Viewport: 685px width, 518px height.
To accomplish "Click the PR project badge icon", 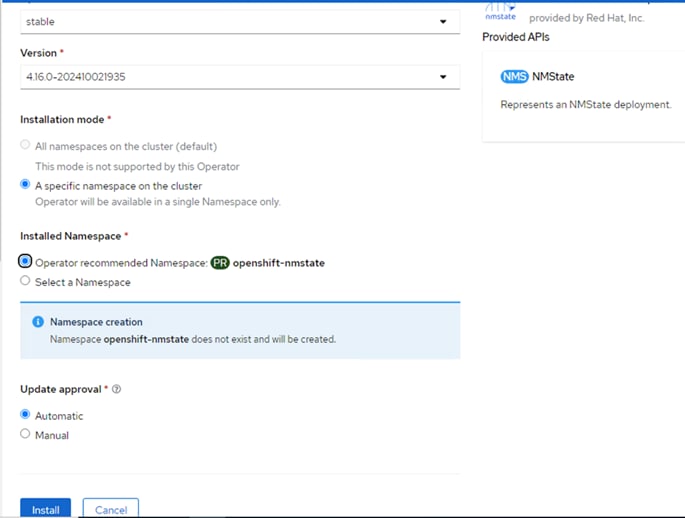I will [x=220, y=263].
